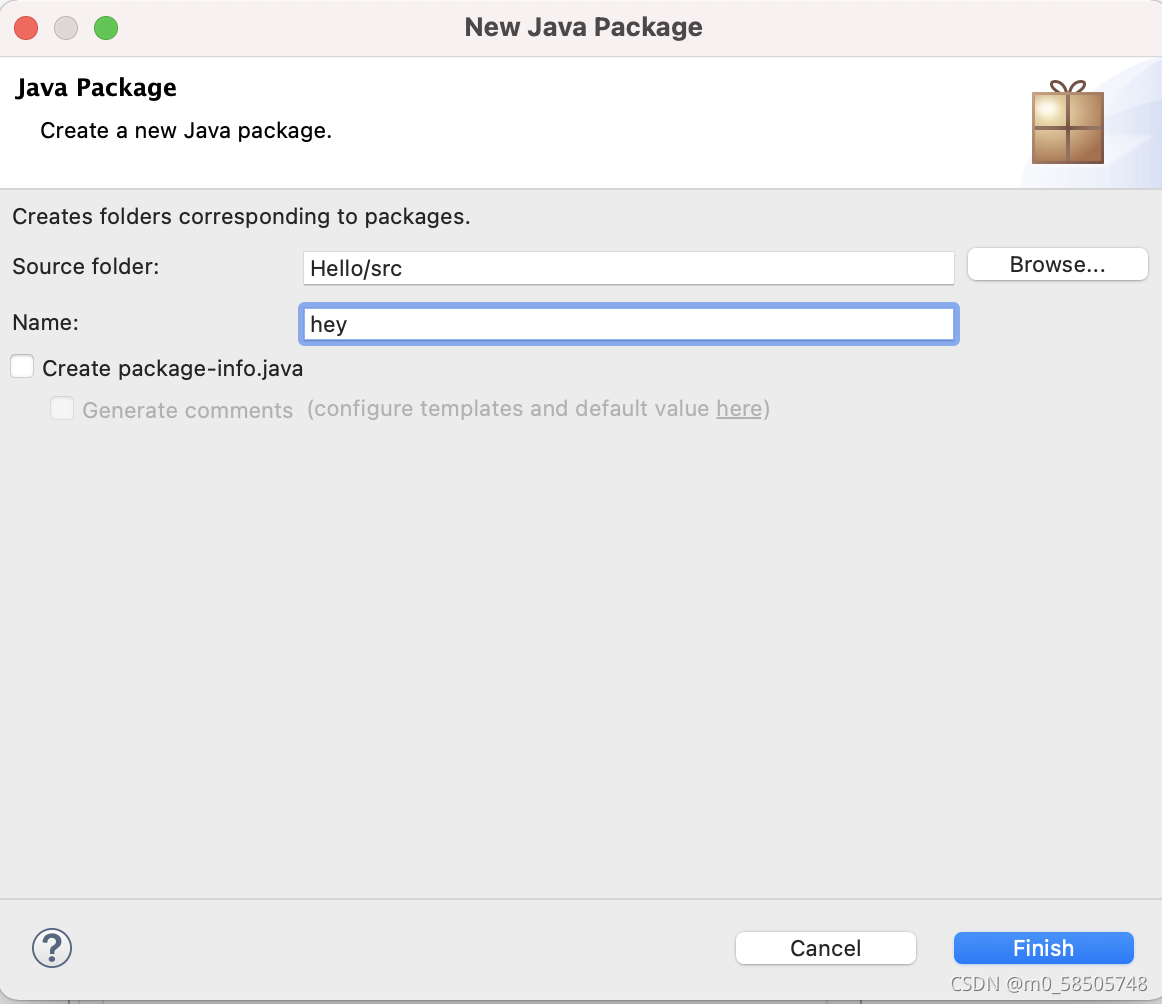Click the Source folder field showing Hello/src
The height and width of the screenshot is (1004, 1162).
point(628,268)
